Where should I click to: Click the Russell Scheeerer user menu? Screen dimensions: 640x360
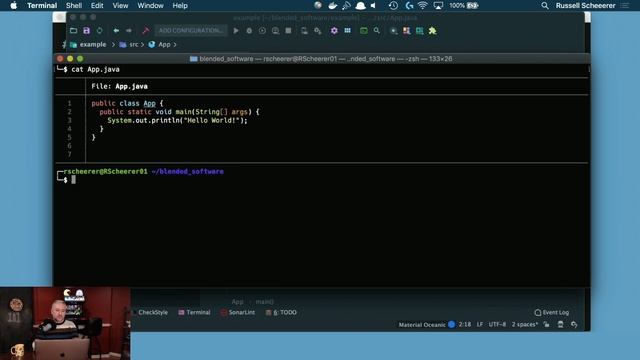[x=585, y=6]
